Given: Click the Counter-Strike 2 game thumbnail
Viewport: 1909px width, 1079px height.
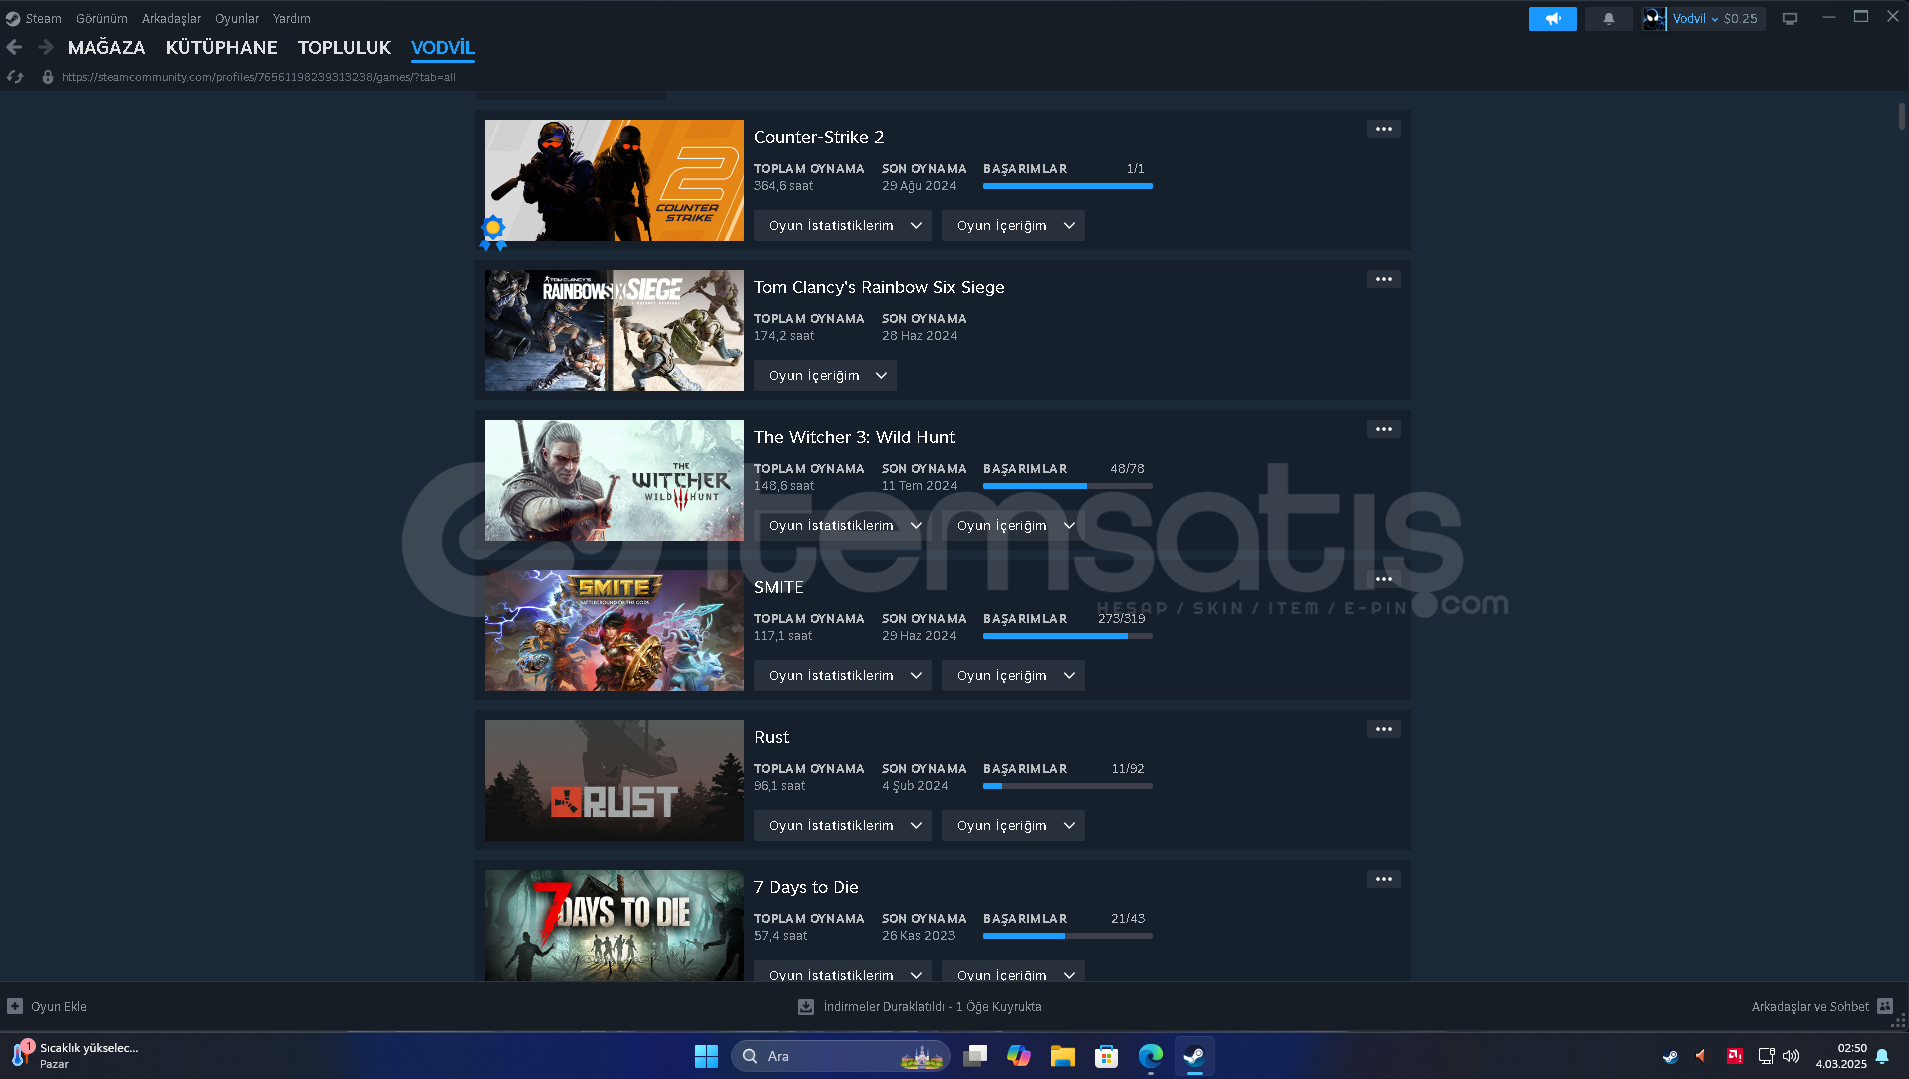Looking at the screenshot, I should (x=614, y=181).
